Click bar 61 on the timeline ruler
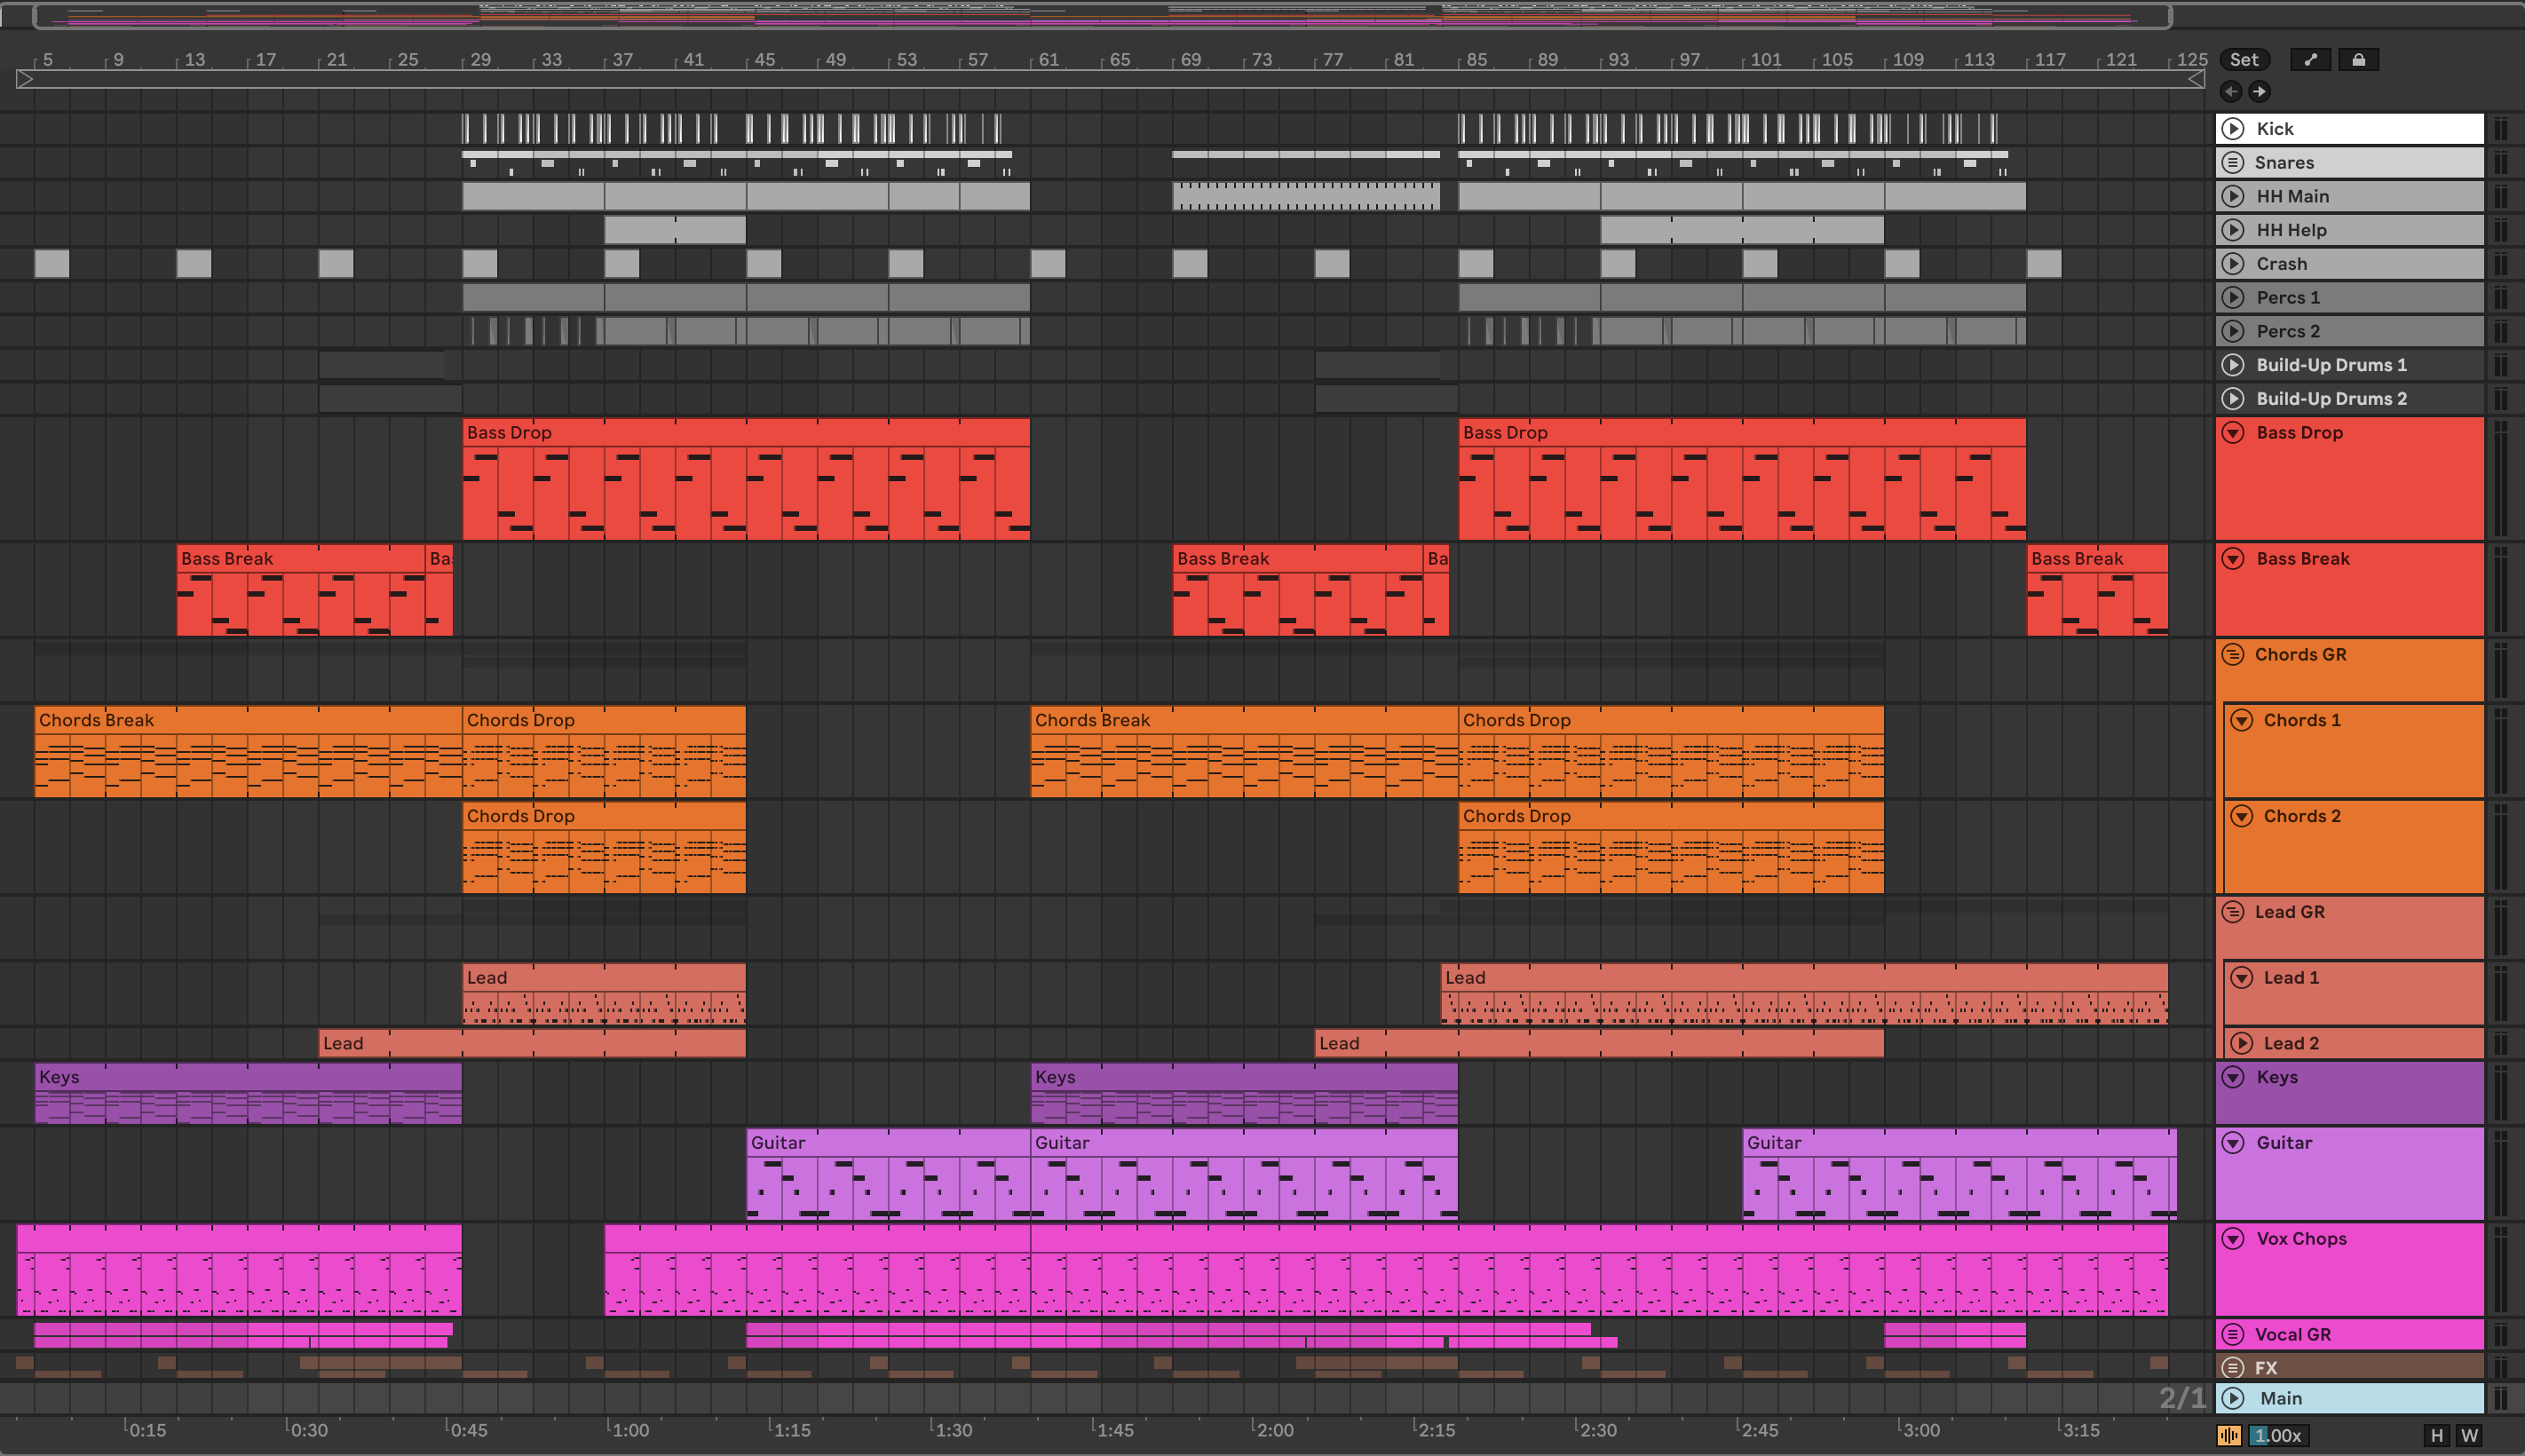2525x1456 pixels. tap(1047, 60)
